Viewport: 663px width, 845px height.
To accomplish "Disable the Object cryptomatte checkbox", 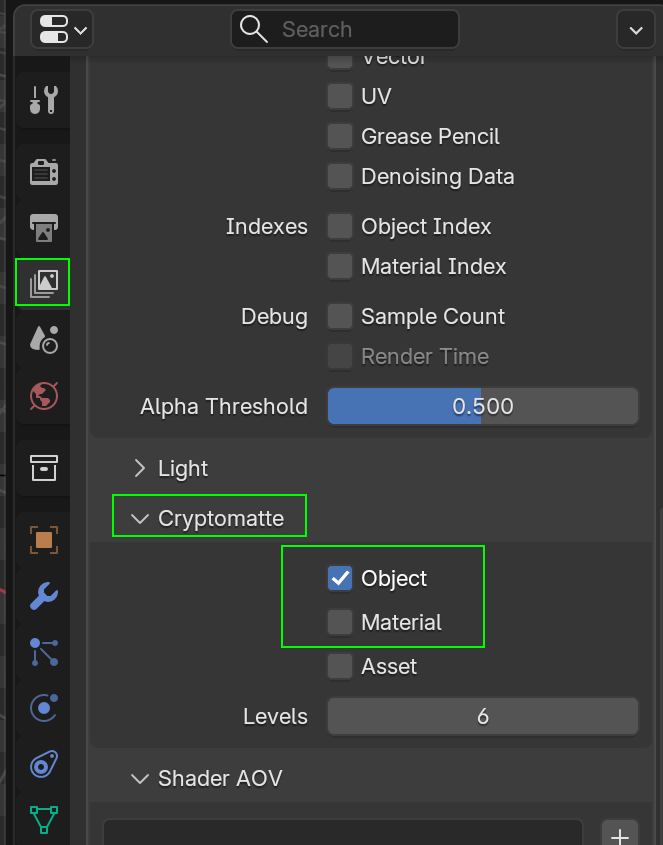I will point(340,578).
